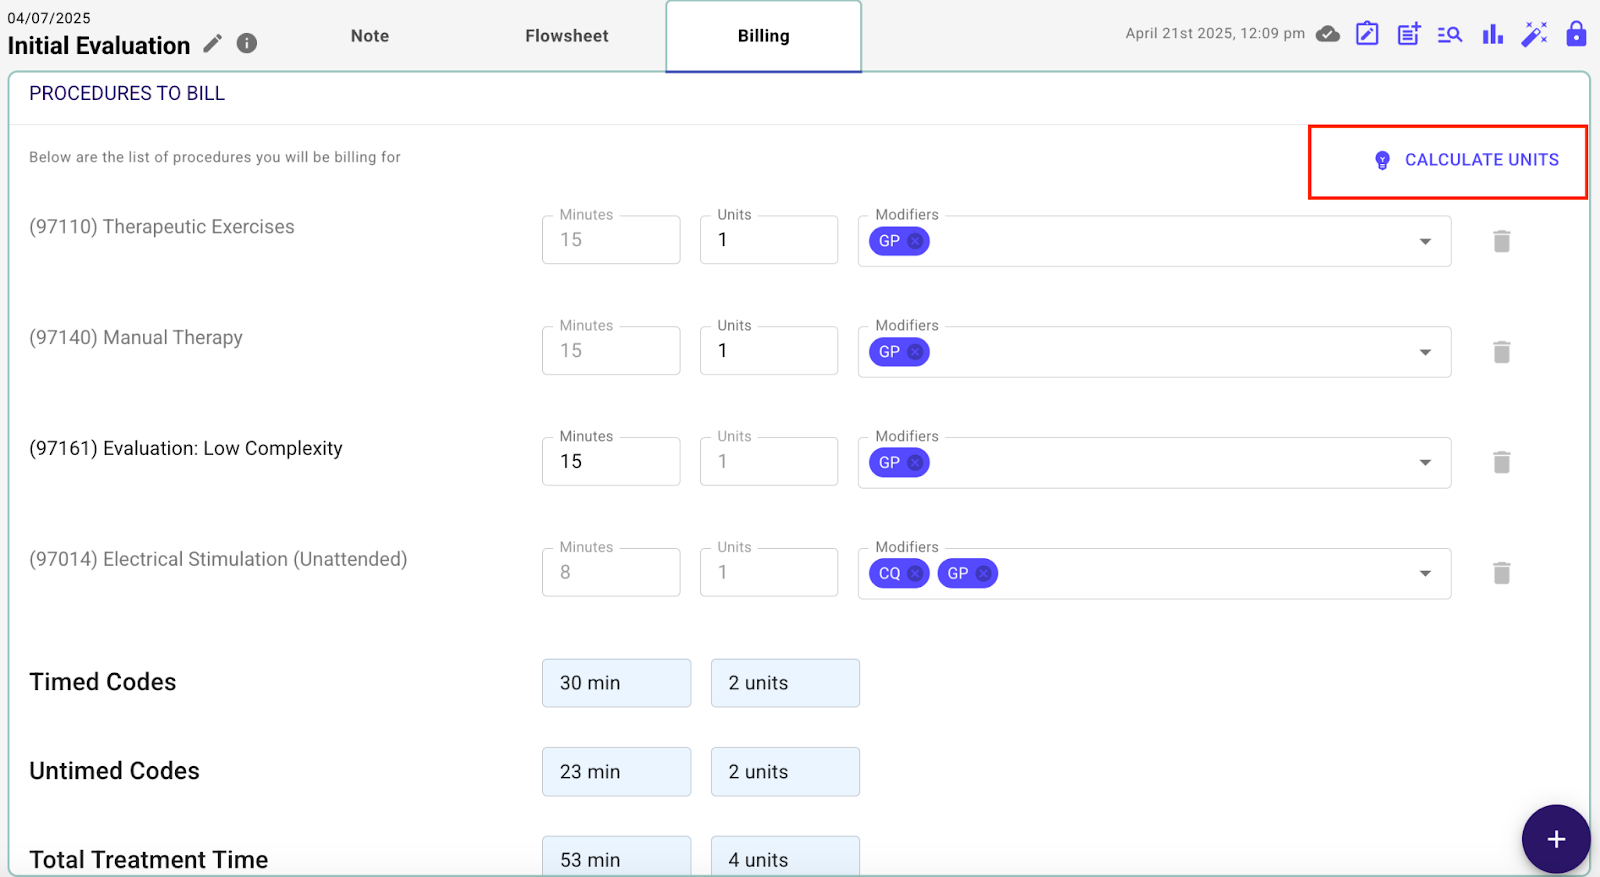
Task: Delete the Manual Therapy procedure row
Action: (1501, 352)
